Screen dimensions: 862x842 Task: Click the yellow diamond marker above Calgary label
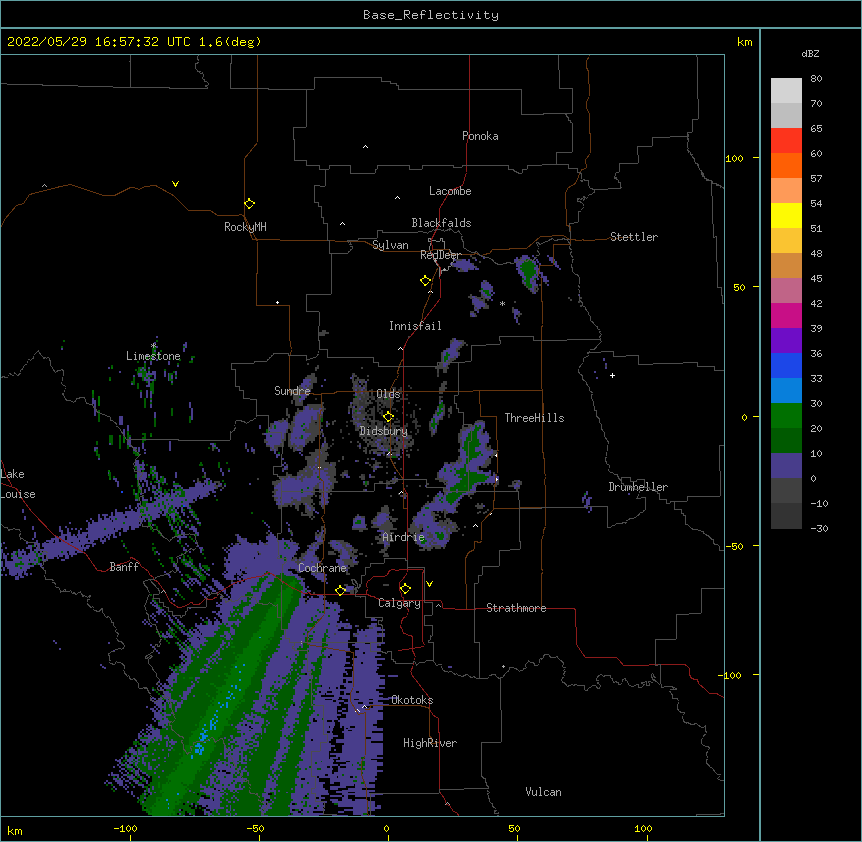pyautogui.click(x=405, y=589)
